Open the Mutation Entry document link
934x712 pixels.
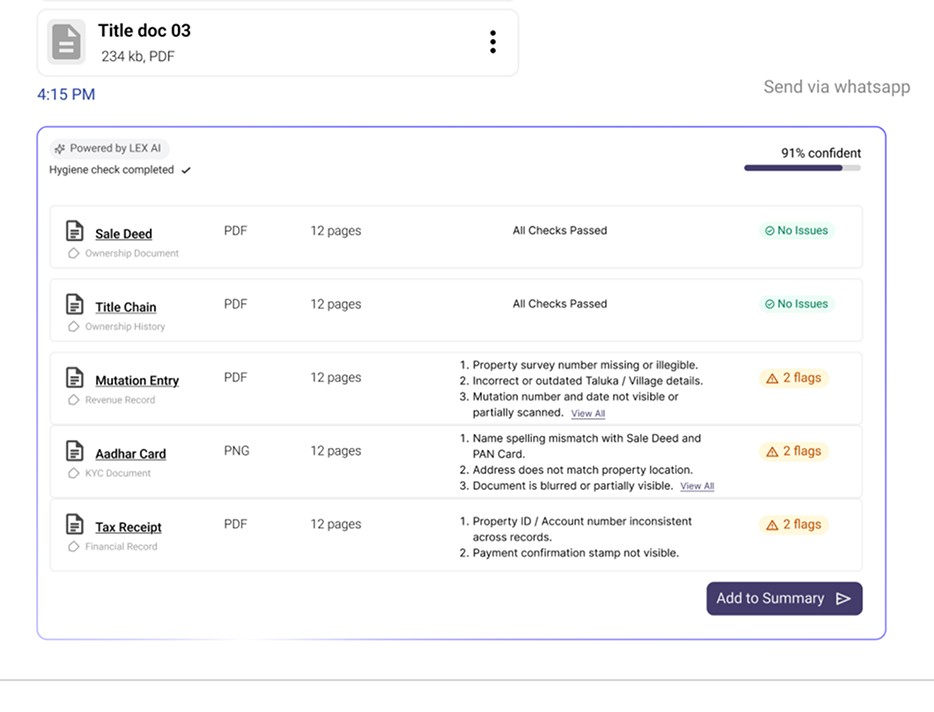coord(137,381)
